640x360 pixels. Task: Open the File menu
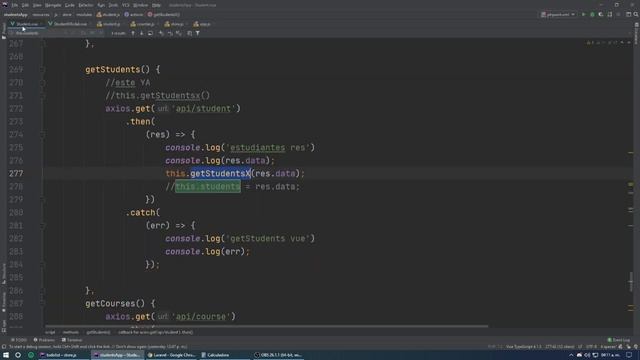coord(15,5)
